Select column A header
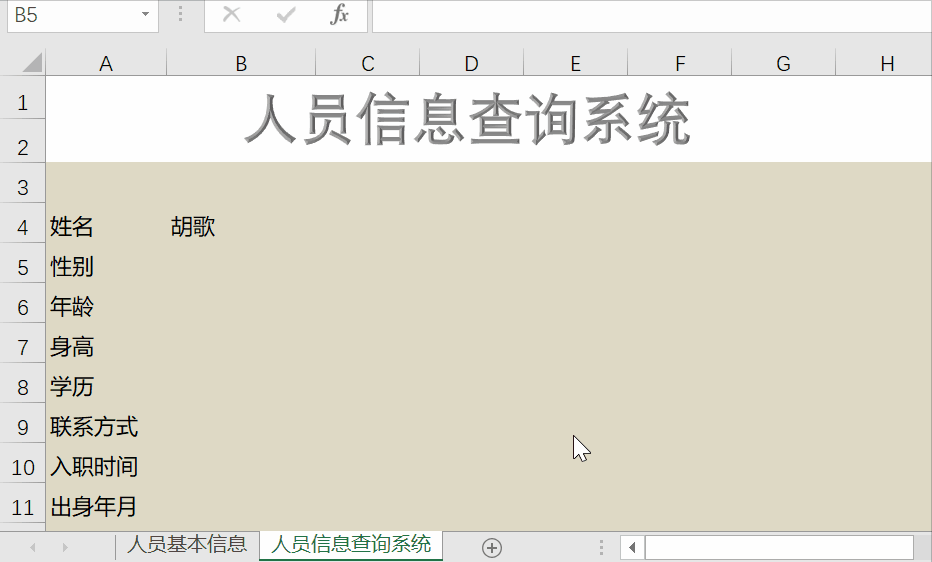Viewport: 932px width, 562px height. coord(106,63)
